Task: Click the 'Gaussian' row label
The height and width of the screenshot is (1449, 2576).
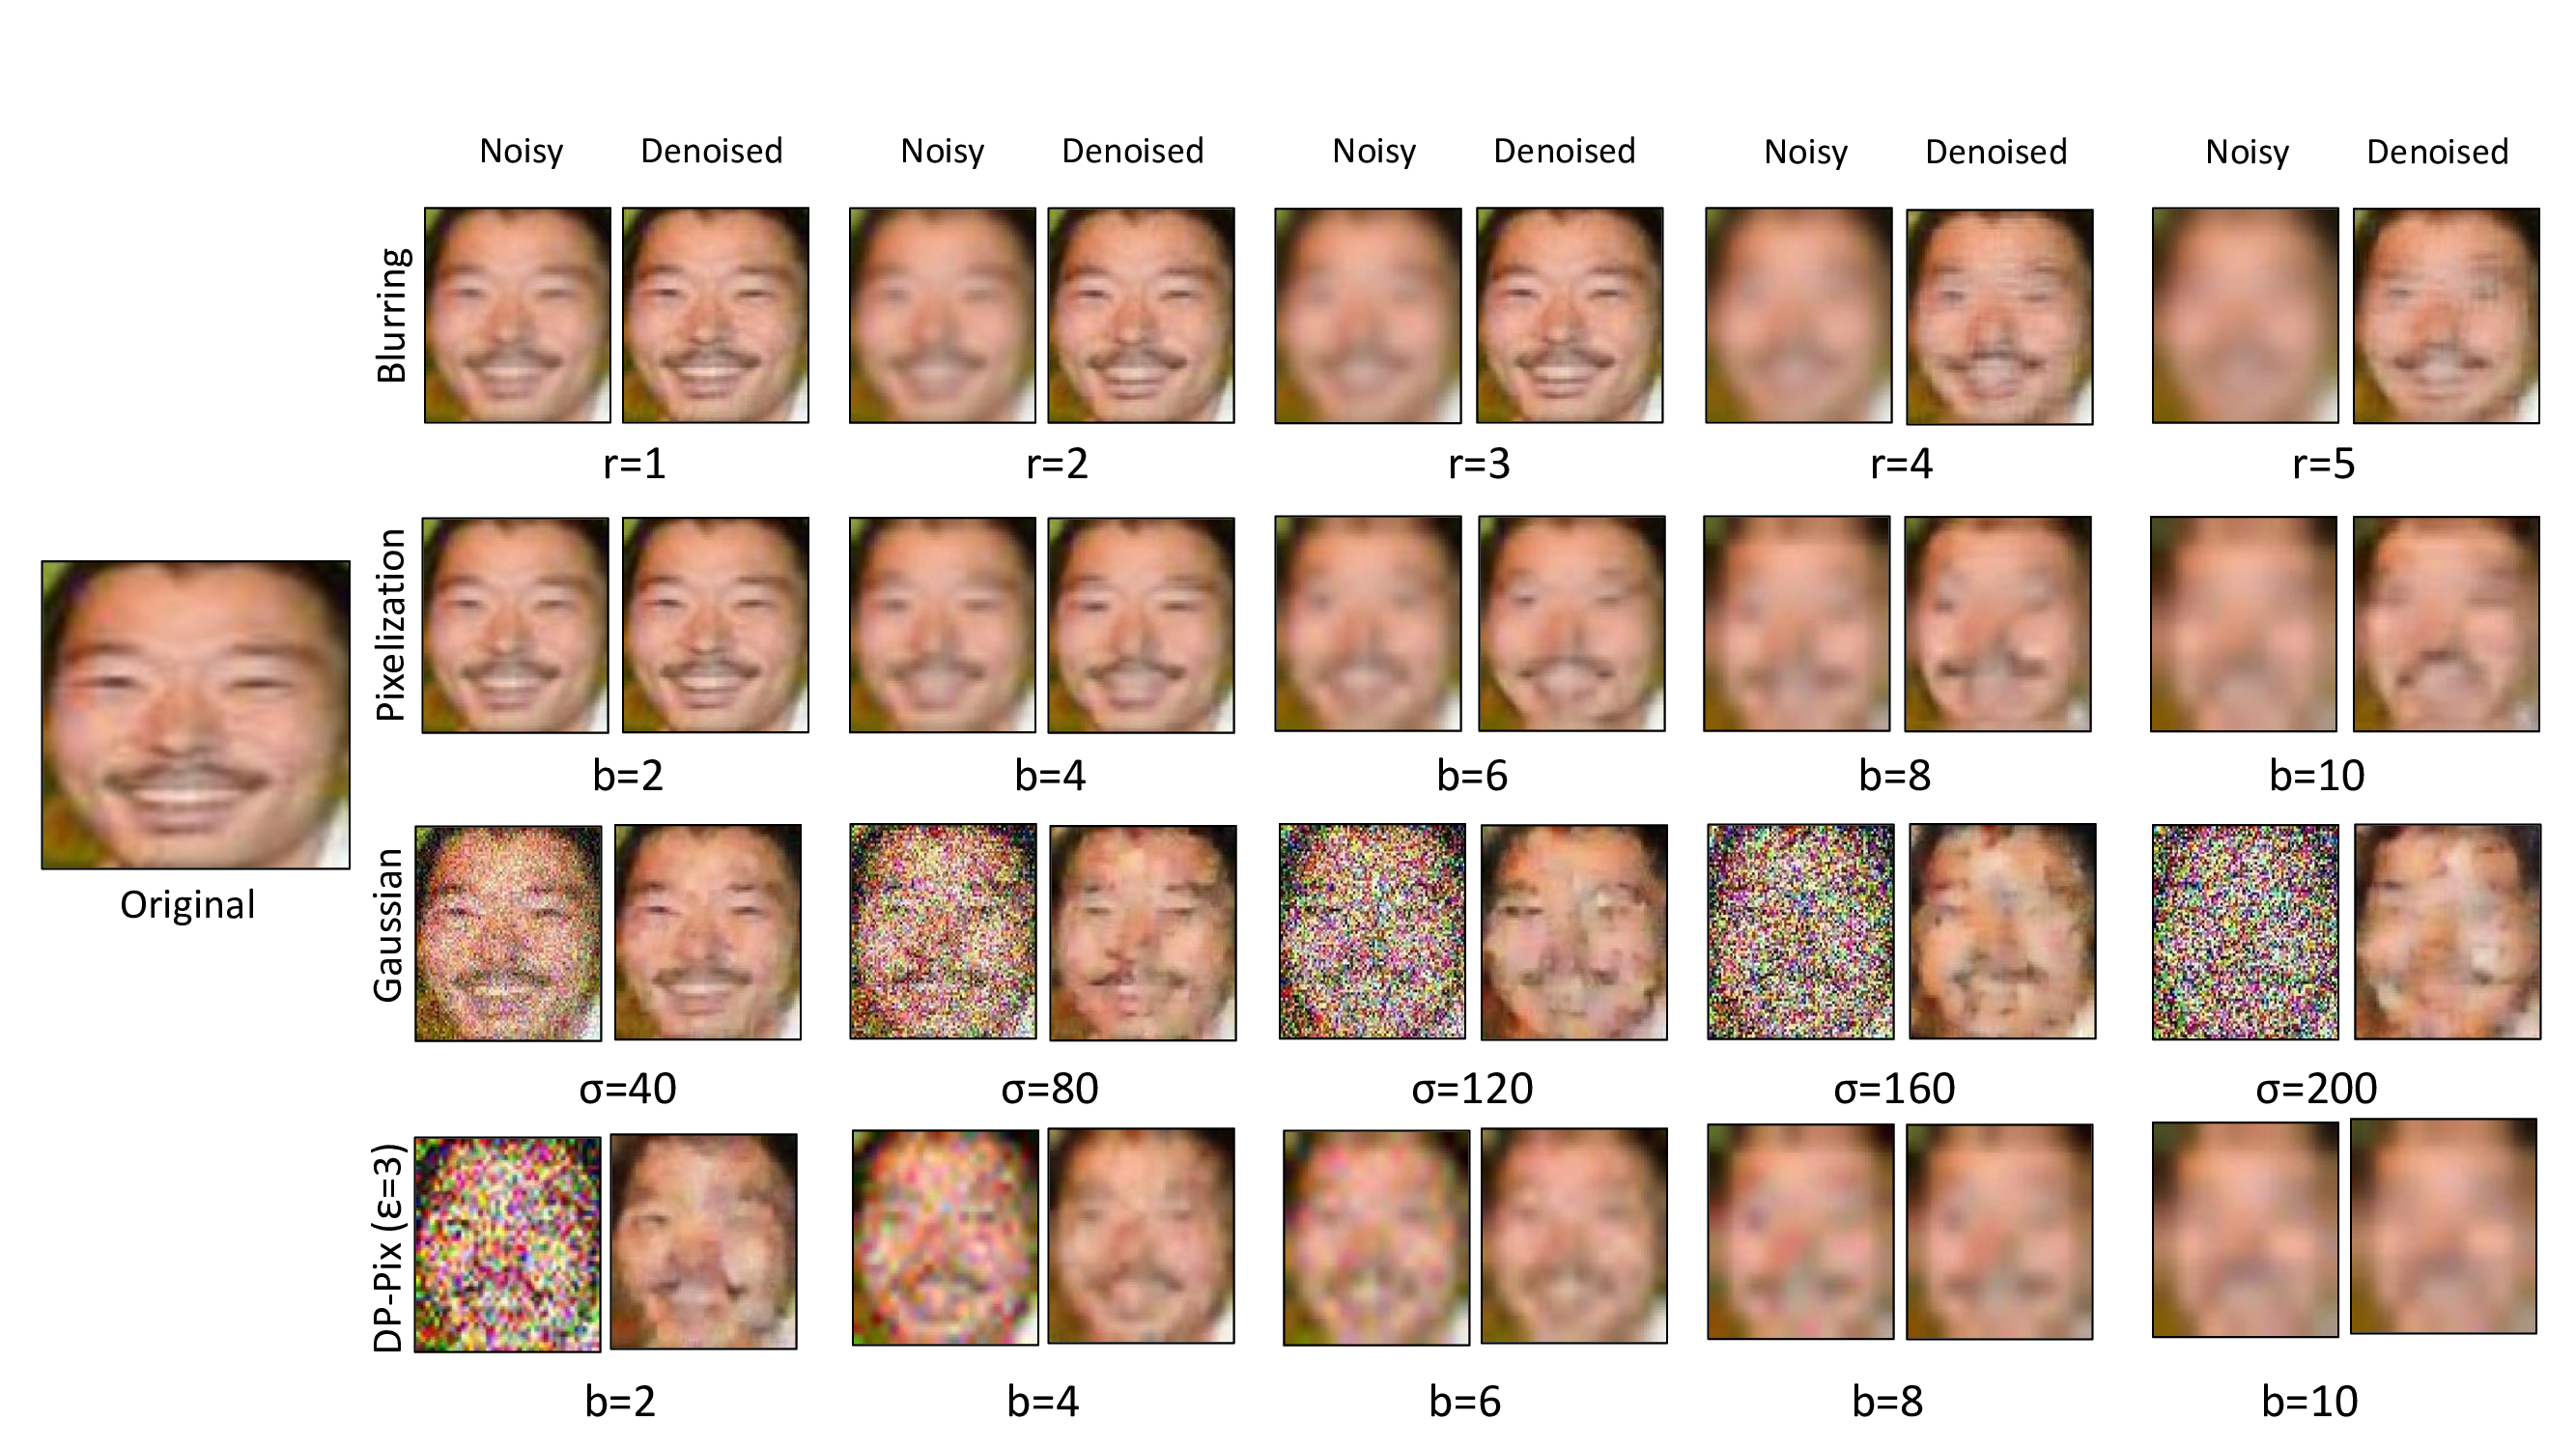Action: [387, 926]
